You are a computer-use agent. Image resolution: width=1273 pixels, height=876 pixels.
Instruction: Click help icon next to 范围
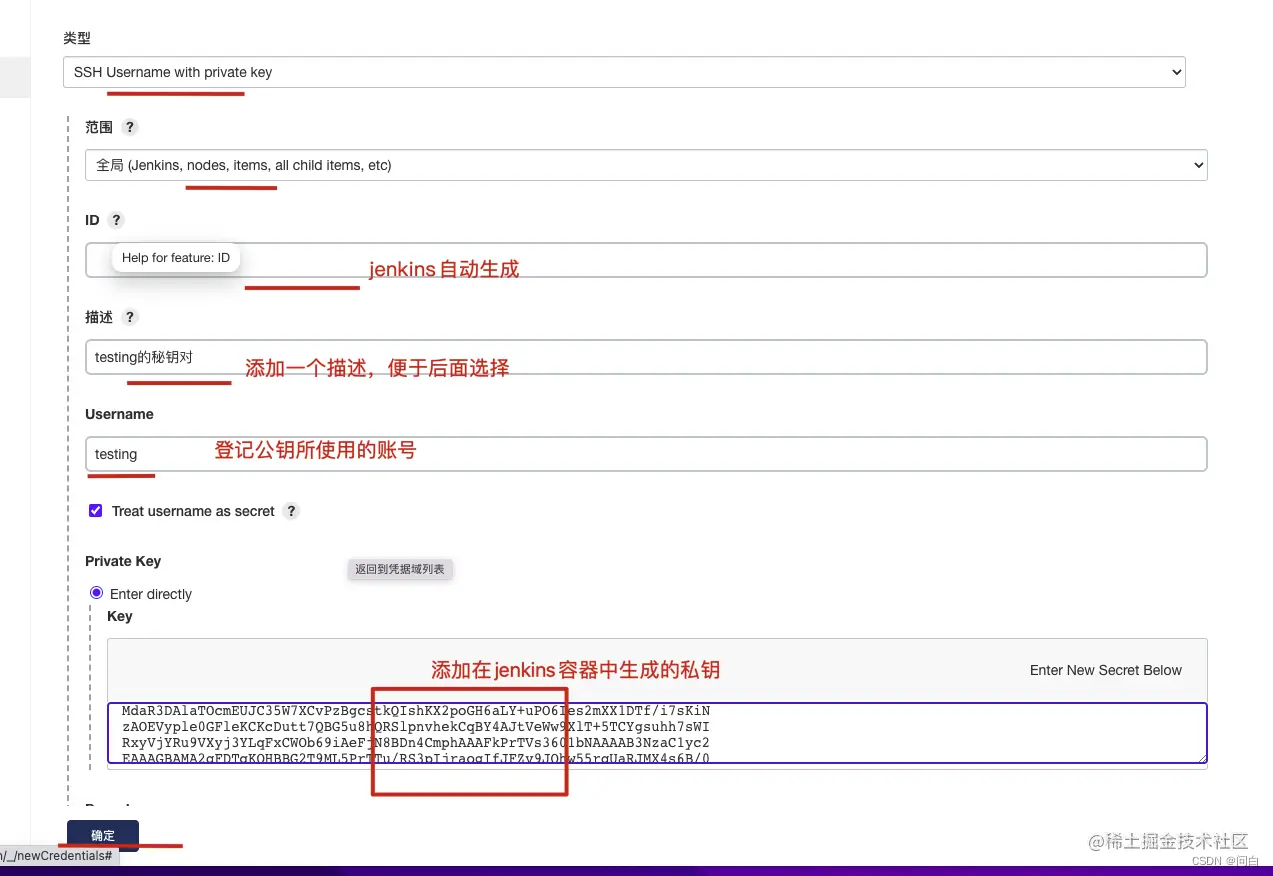tap(129, 127)
